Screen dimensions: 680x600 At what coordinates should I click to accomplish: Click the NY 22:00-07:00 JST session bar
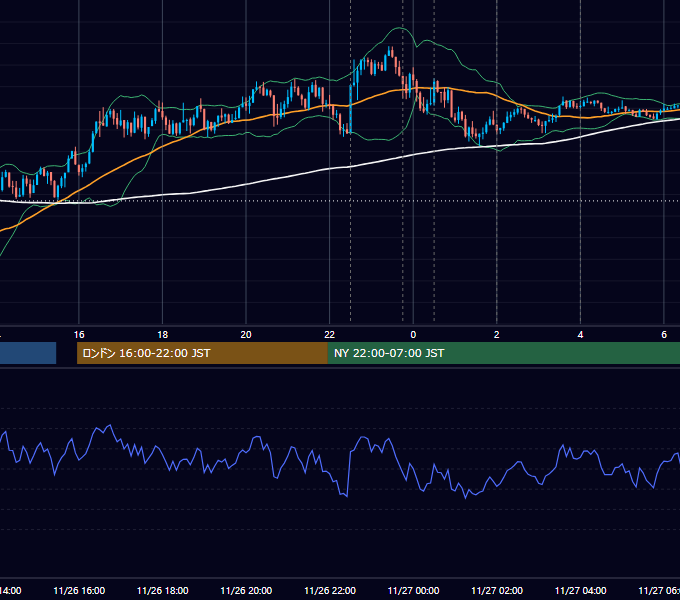click(503, 353)
